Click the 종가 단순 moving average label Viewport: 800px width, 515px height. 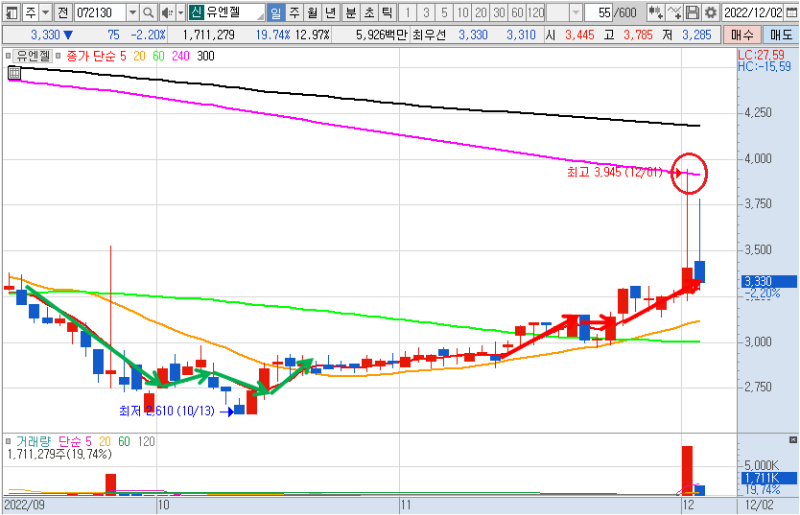pyautogui.click(x=91, y=56)
